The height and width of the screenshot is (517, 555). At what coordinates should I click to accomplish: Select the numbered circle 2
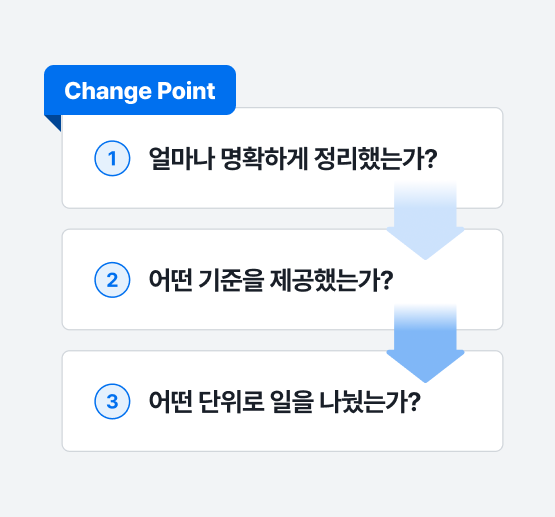(112, 280)
